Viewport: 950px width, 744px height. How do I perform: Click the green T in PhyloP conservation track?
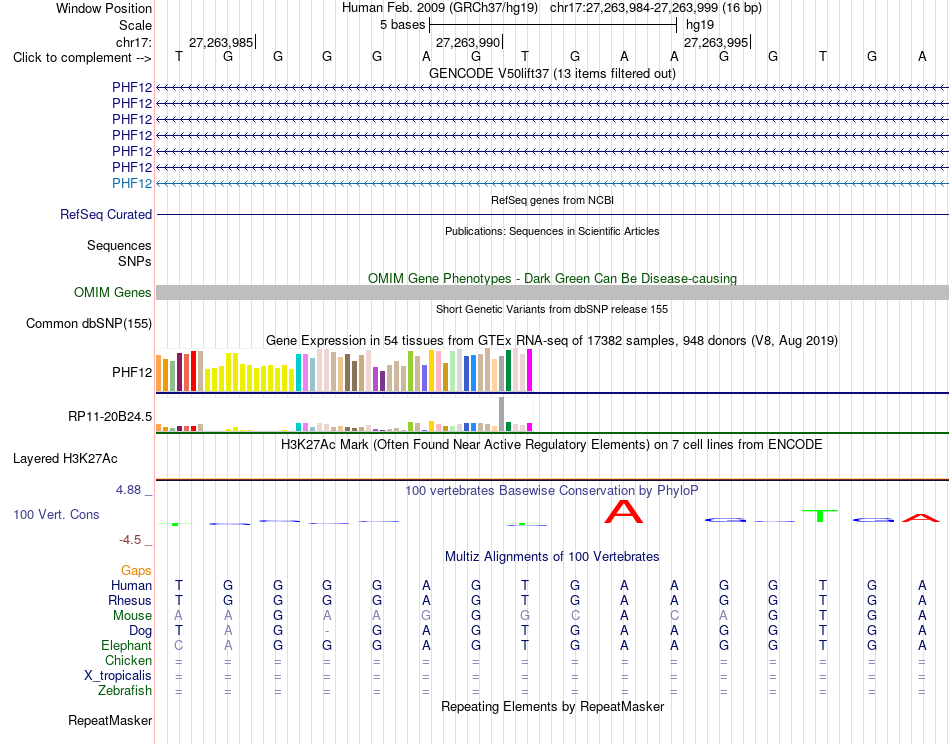820,516
